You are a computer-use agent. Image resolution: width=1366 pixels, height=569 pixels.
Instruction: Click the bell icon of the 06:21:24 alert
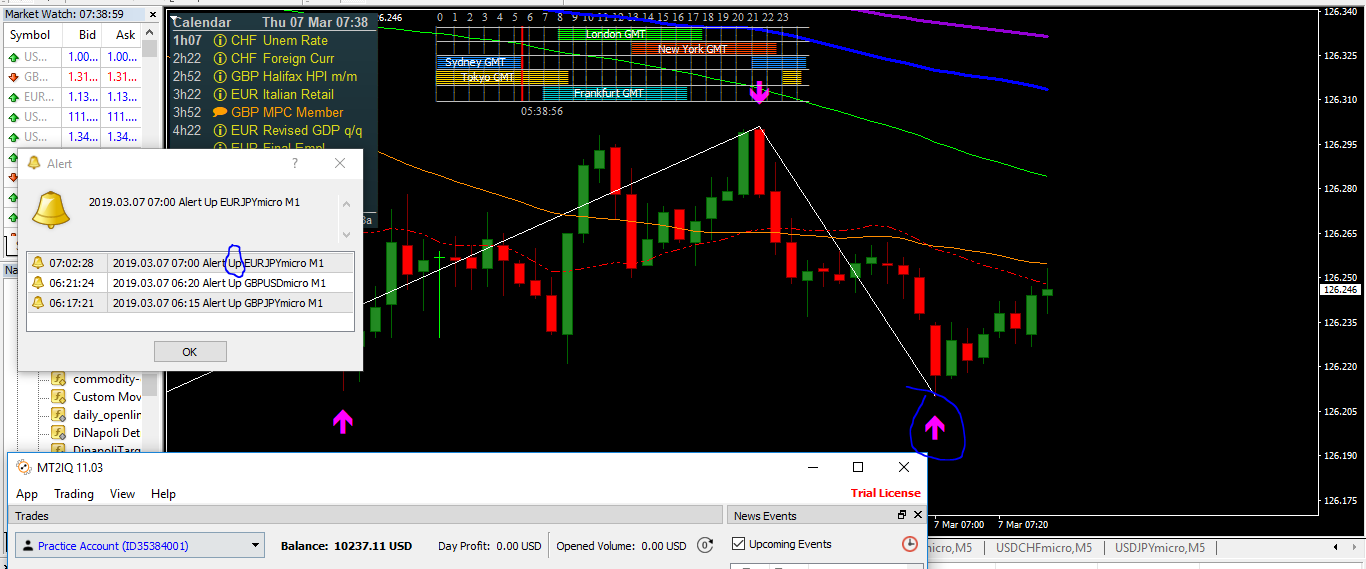coord(38,283)
